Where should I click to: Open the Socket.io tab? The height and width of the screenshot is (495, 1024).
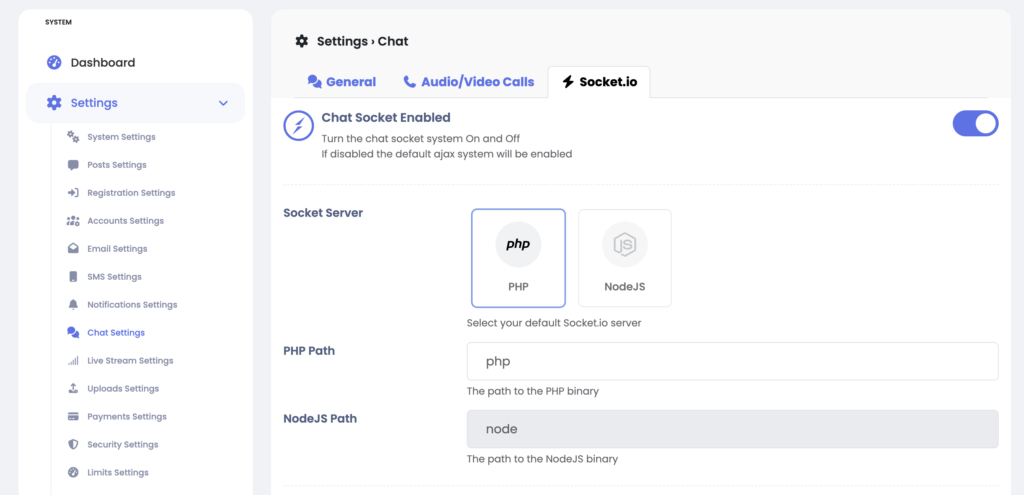[x=599, y=82]
